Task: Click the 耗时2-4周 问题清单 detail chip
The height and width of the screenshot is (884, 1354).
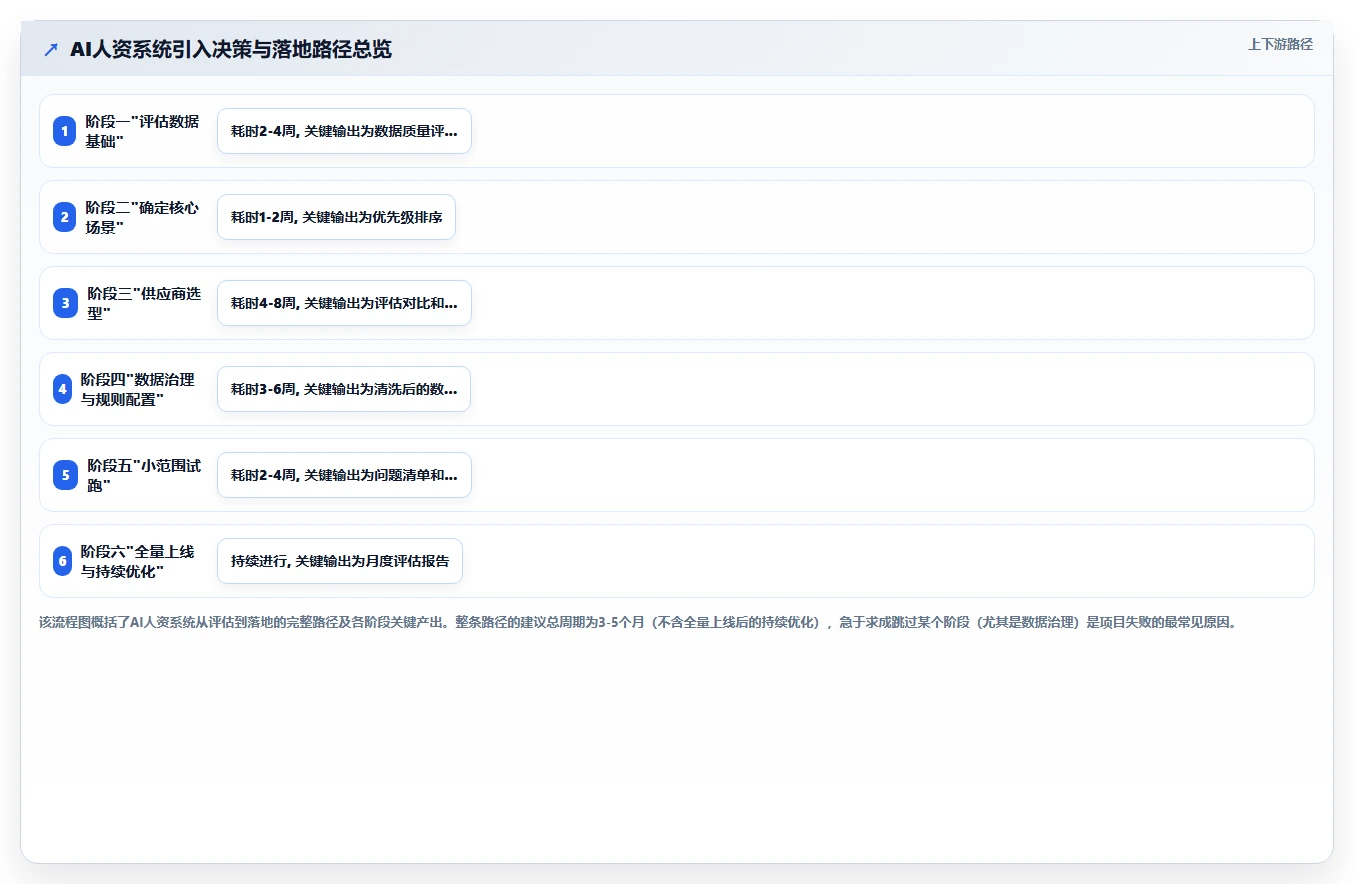Action: click(344, 475)
